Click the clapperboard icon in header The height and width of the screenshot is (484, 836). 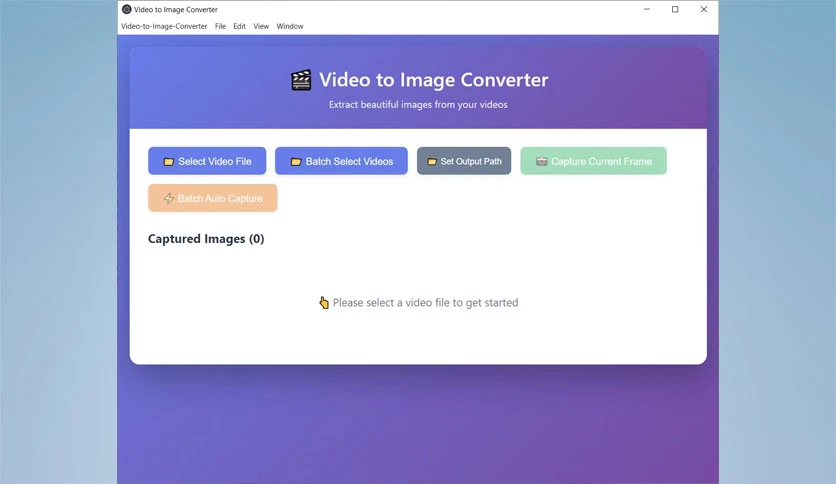pos(301,80)
